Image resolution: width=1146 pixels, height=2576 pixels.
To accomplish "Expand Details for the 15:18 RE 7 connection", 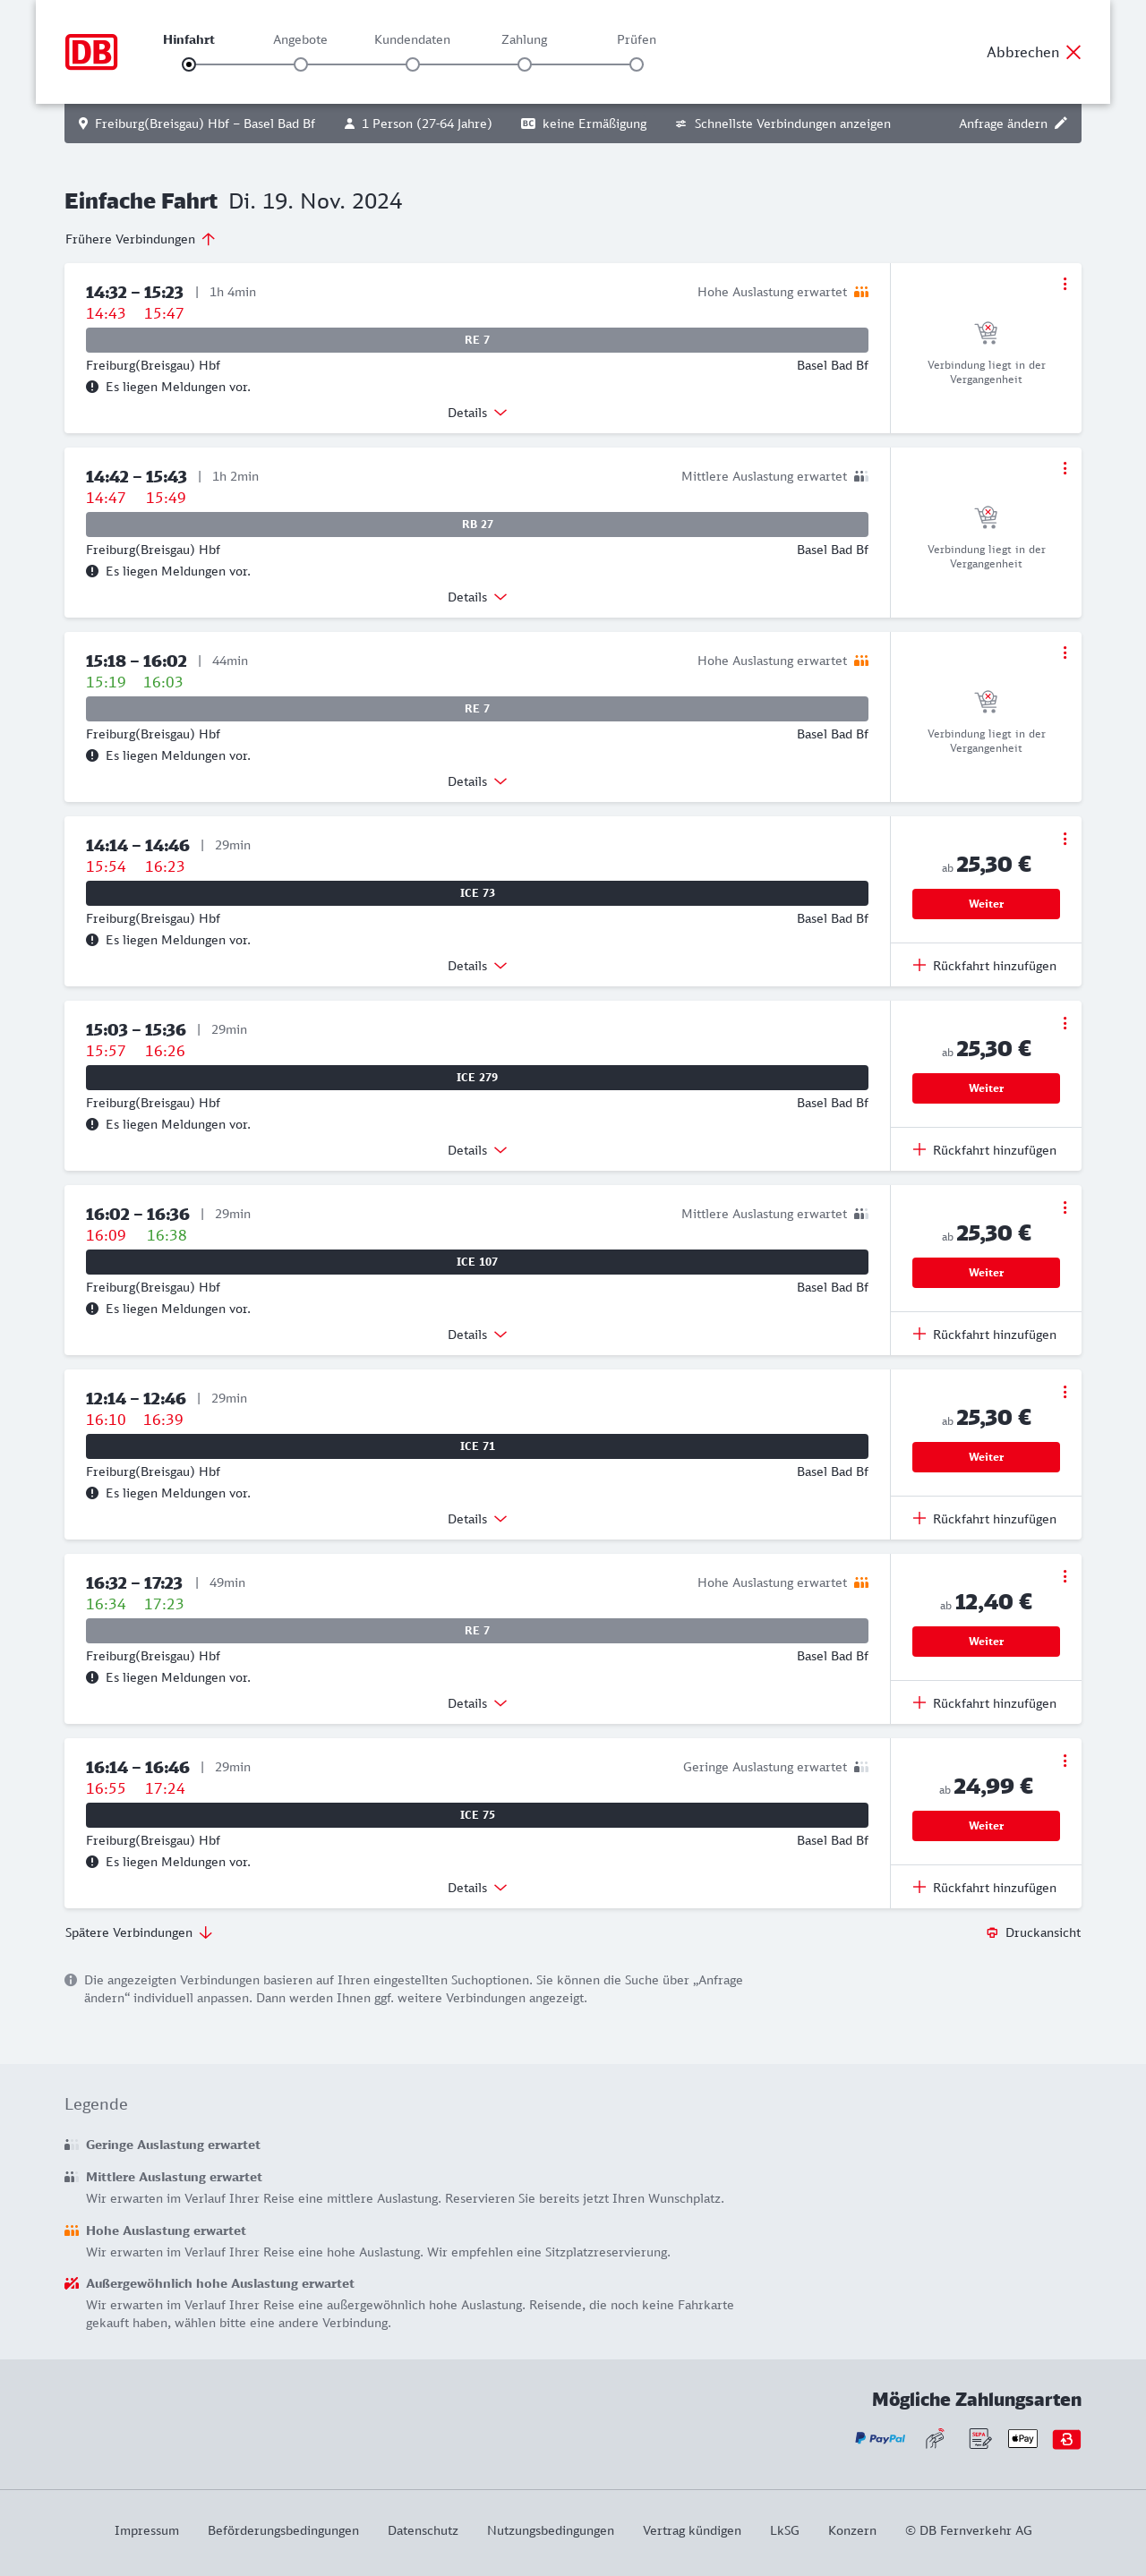I will tap(477, 781).
